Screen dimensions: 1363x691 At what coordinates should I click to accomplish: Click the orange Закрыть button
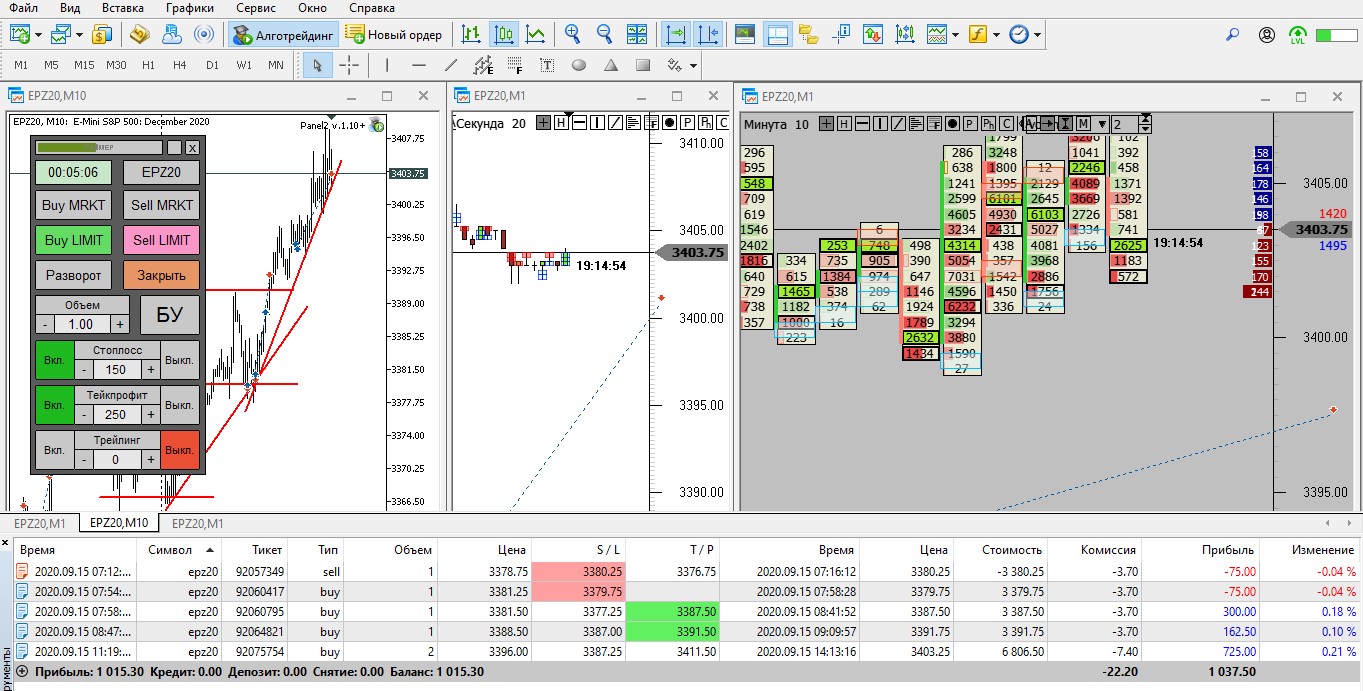(x=161, y=274)
